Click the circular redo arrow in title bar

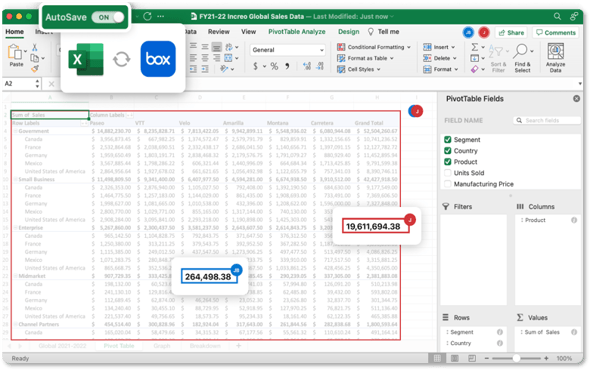pos(148,16)
